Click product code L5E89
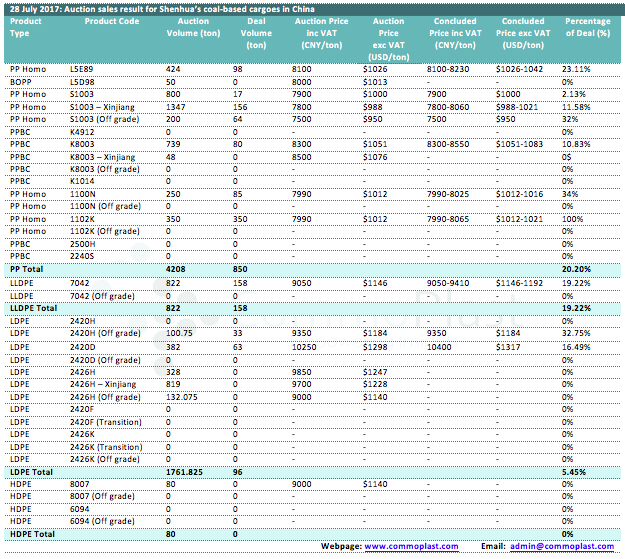The width and height of the screenshot is (625, 559). (83, 69)
